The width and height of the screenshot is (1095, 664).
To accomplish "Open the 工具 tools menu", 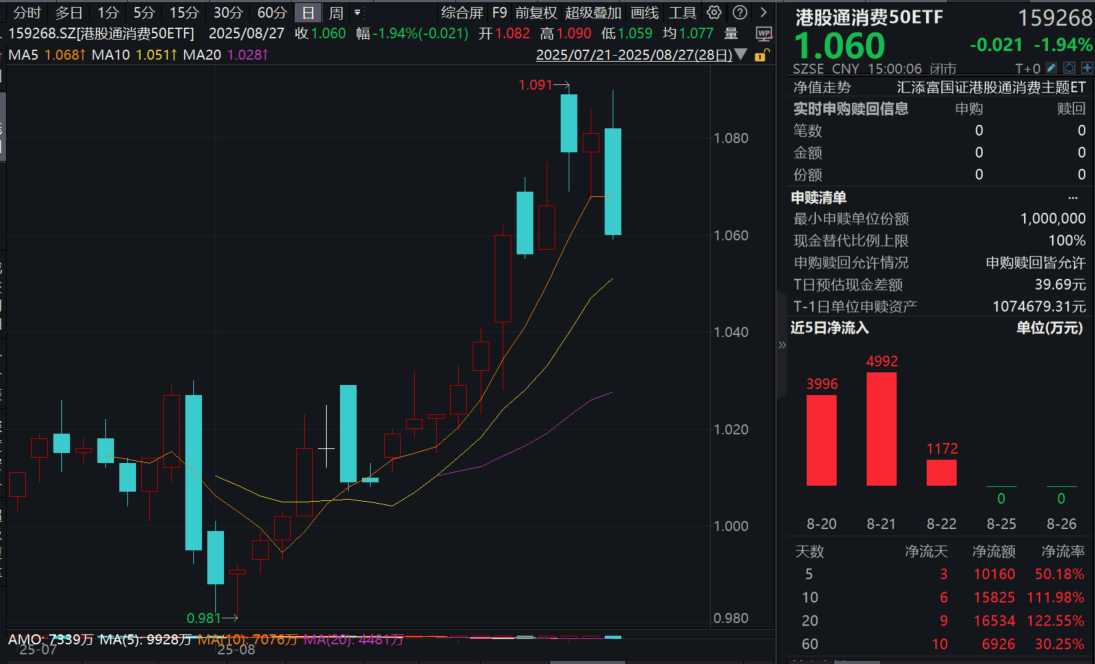I will click(681, 13).
